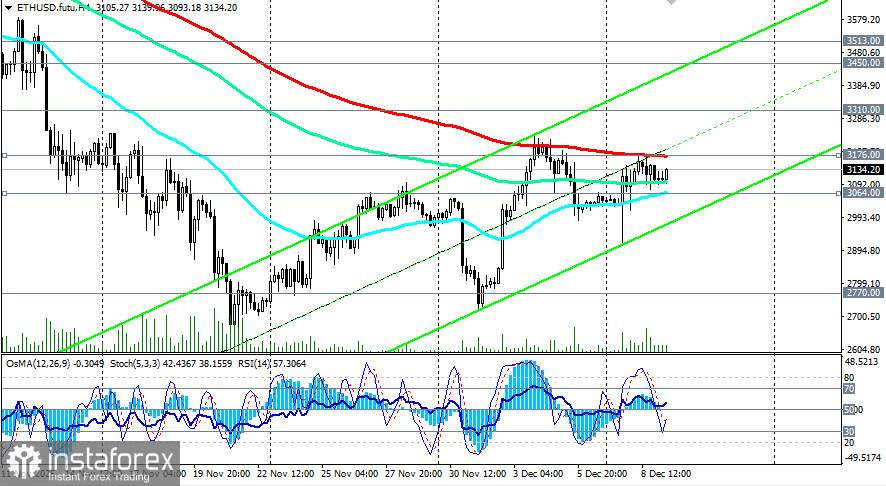The height and width of the screenshot is (486, 886).
Task: Click the 5 Dec 20:00 time label
Action: click(x=602, y=474)
